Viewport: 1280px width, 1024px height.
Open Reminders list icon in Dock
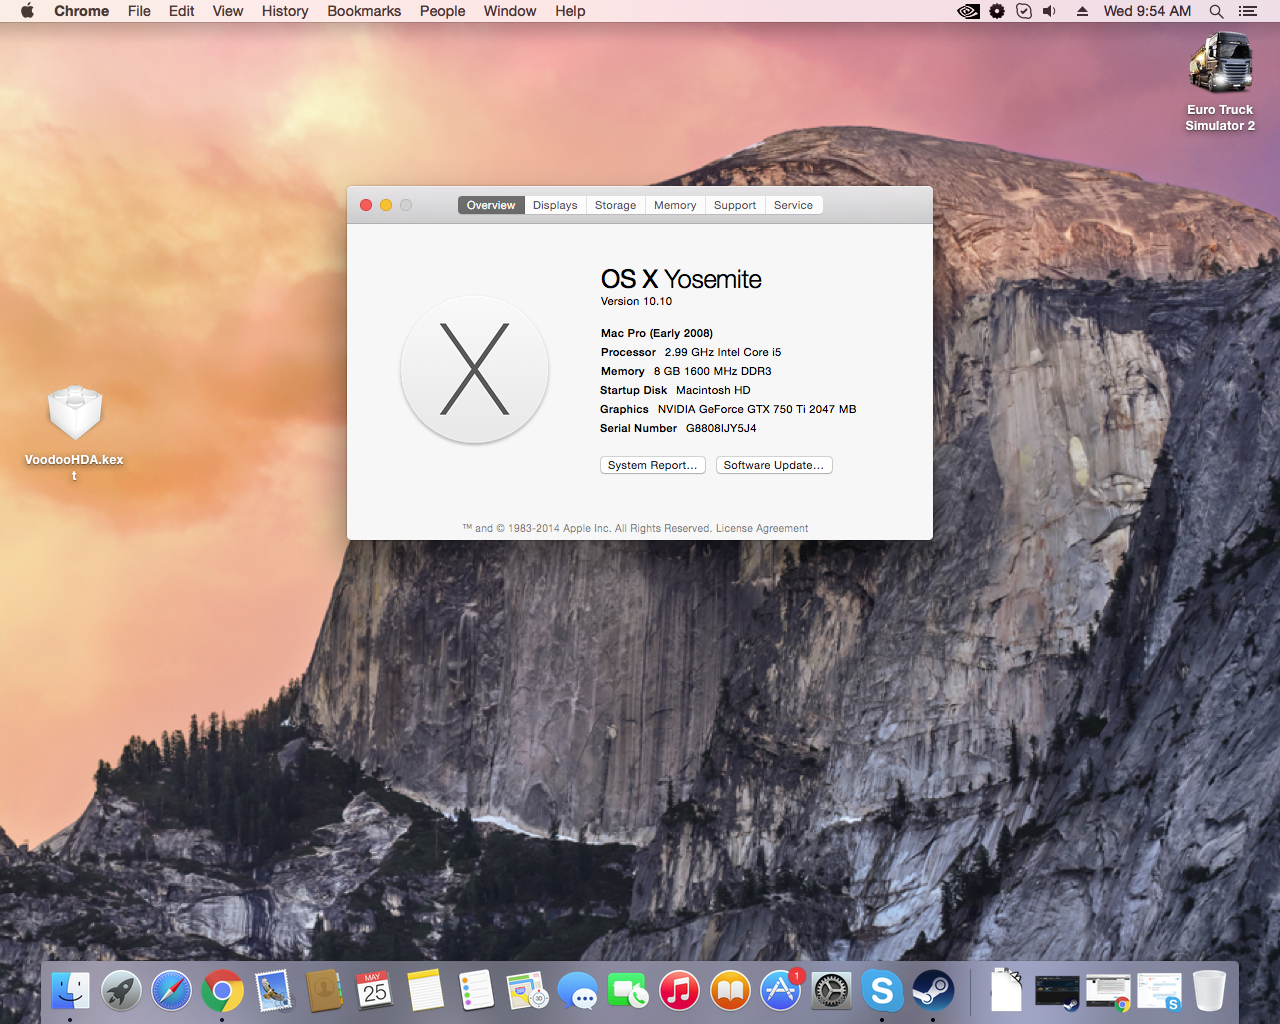tap(476, 991)
